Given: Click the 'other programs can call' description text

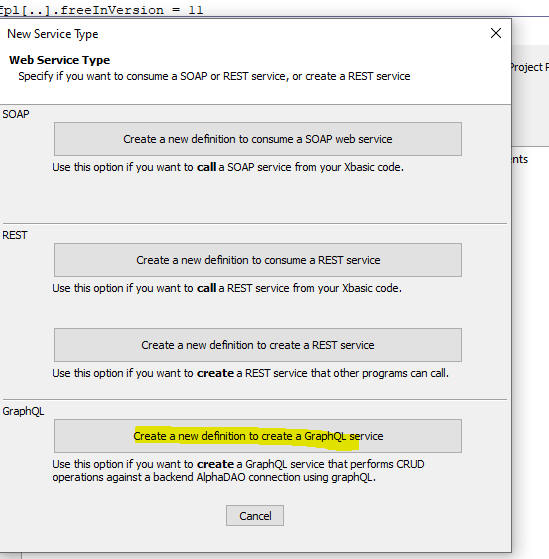Looking at the screenshot, I should 251,373.
